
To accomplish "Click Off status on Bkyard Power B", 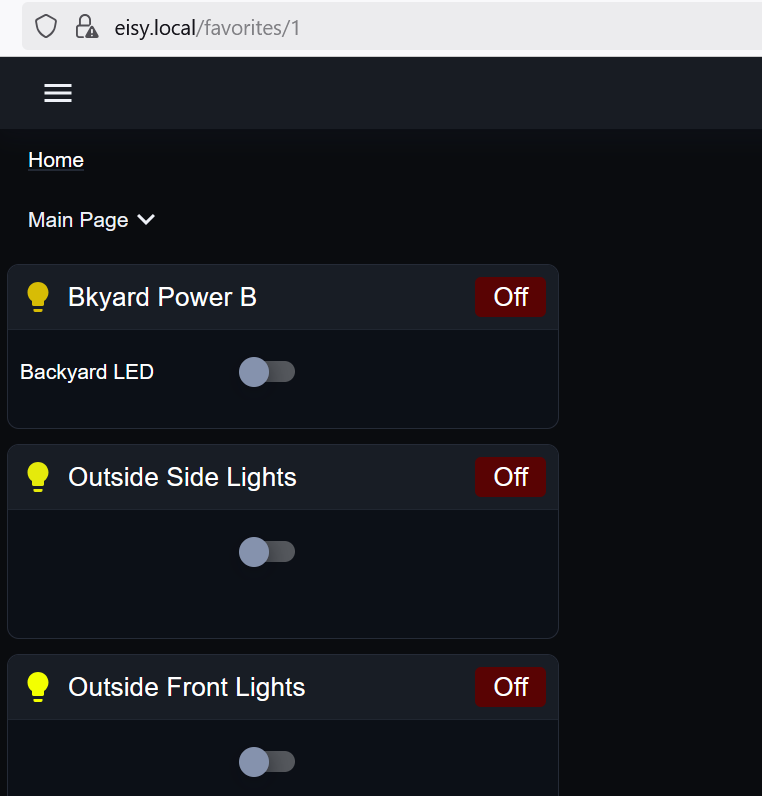I will [511, 297].
